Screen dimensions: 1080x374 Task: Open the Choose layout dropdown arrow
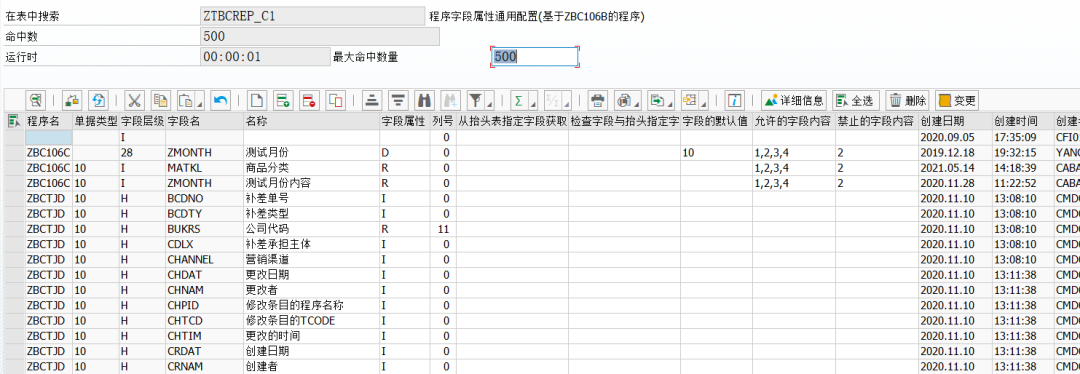(702, 105)
